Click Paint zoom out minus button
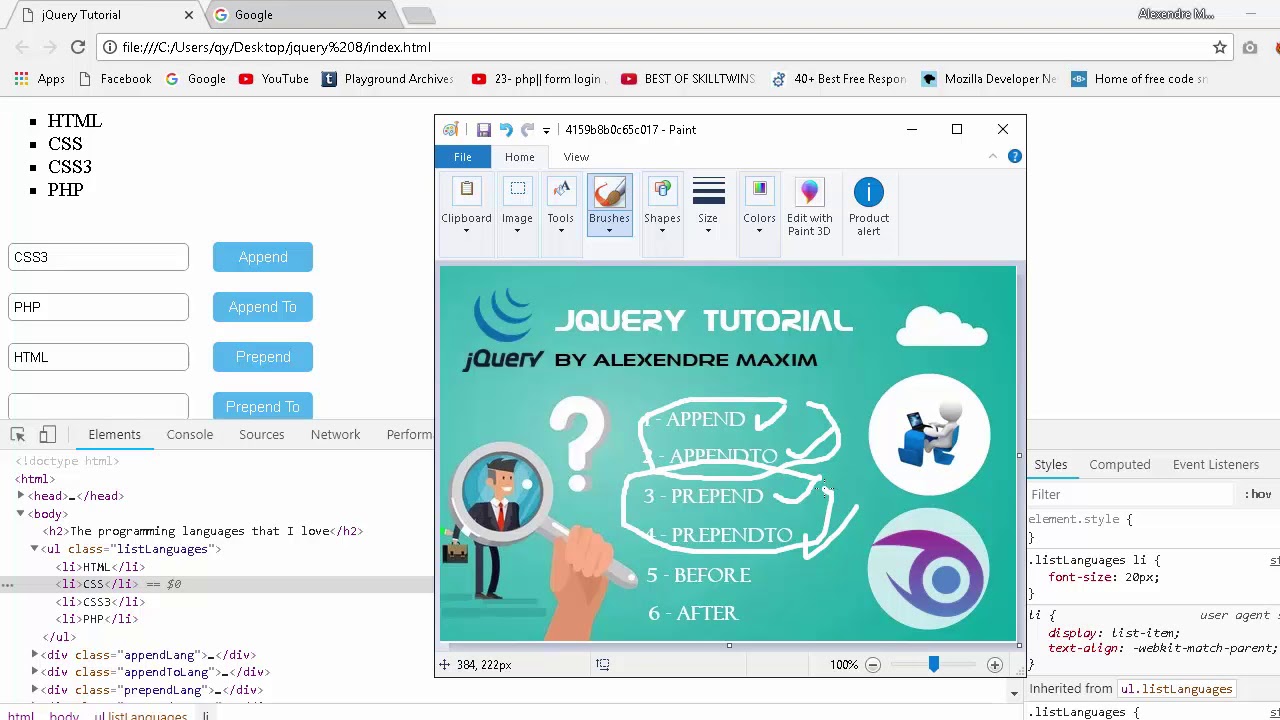1280x720 pixels. point(873,665)
